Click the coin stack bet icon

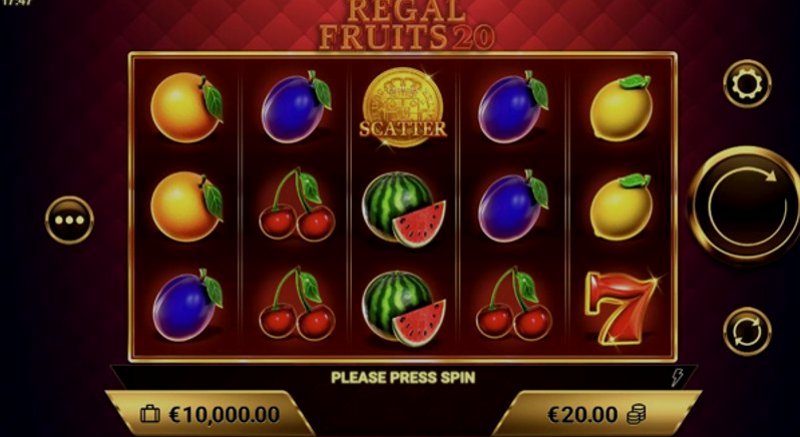pos(636,414)
